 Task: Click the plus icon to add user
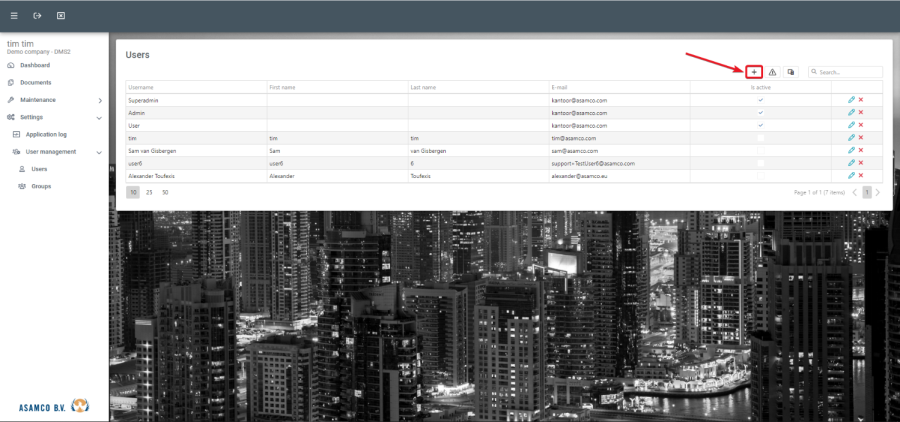tap(754, 72)
